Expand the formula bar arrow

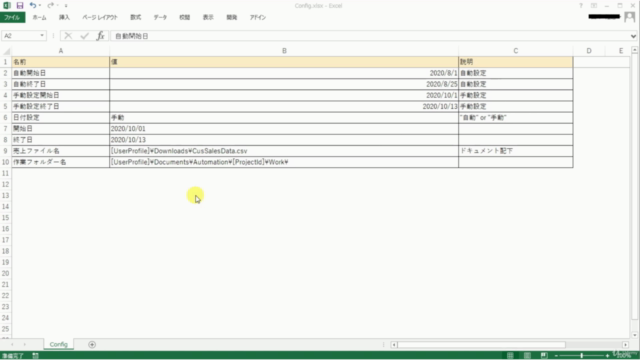(633, 36)
